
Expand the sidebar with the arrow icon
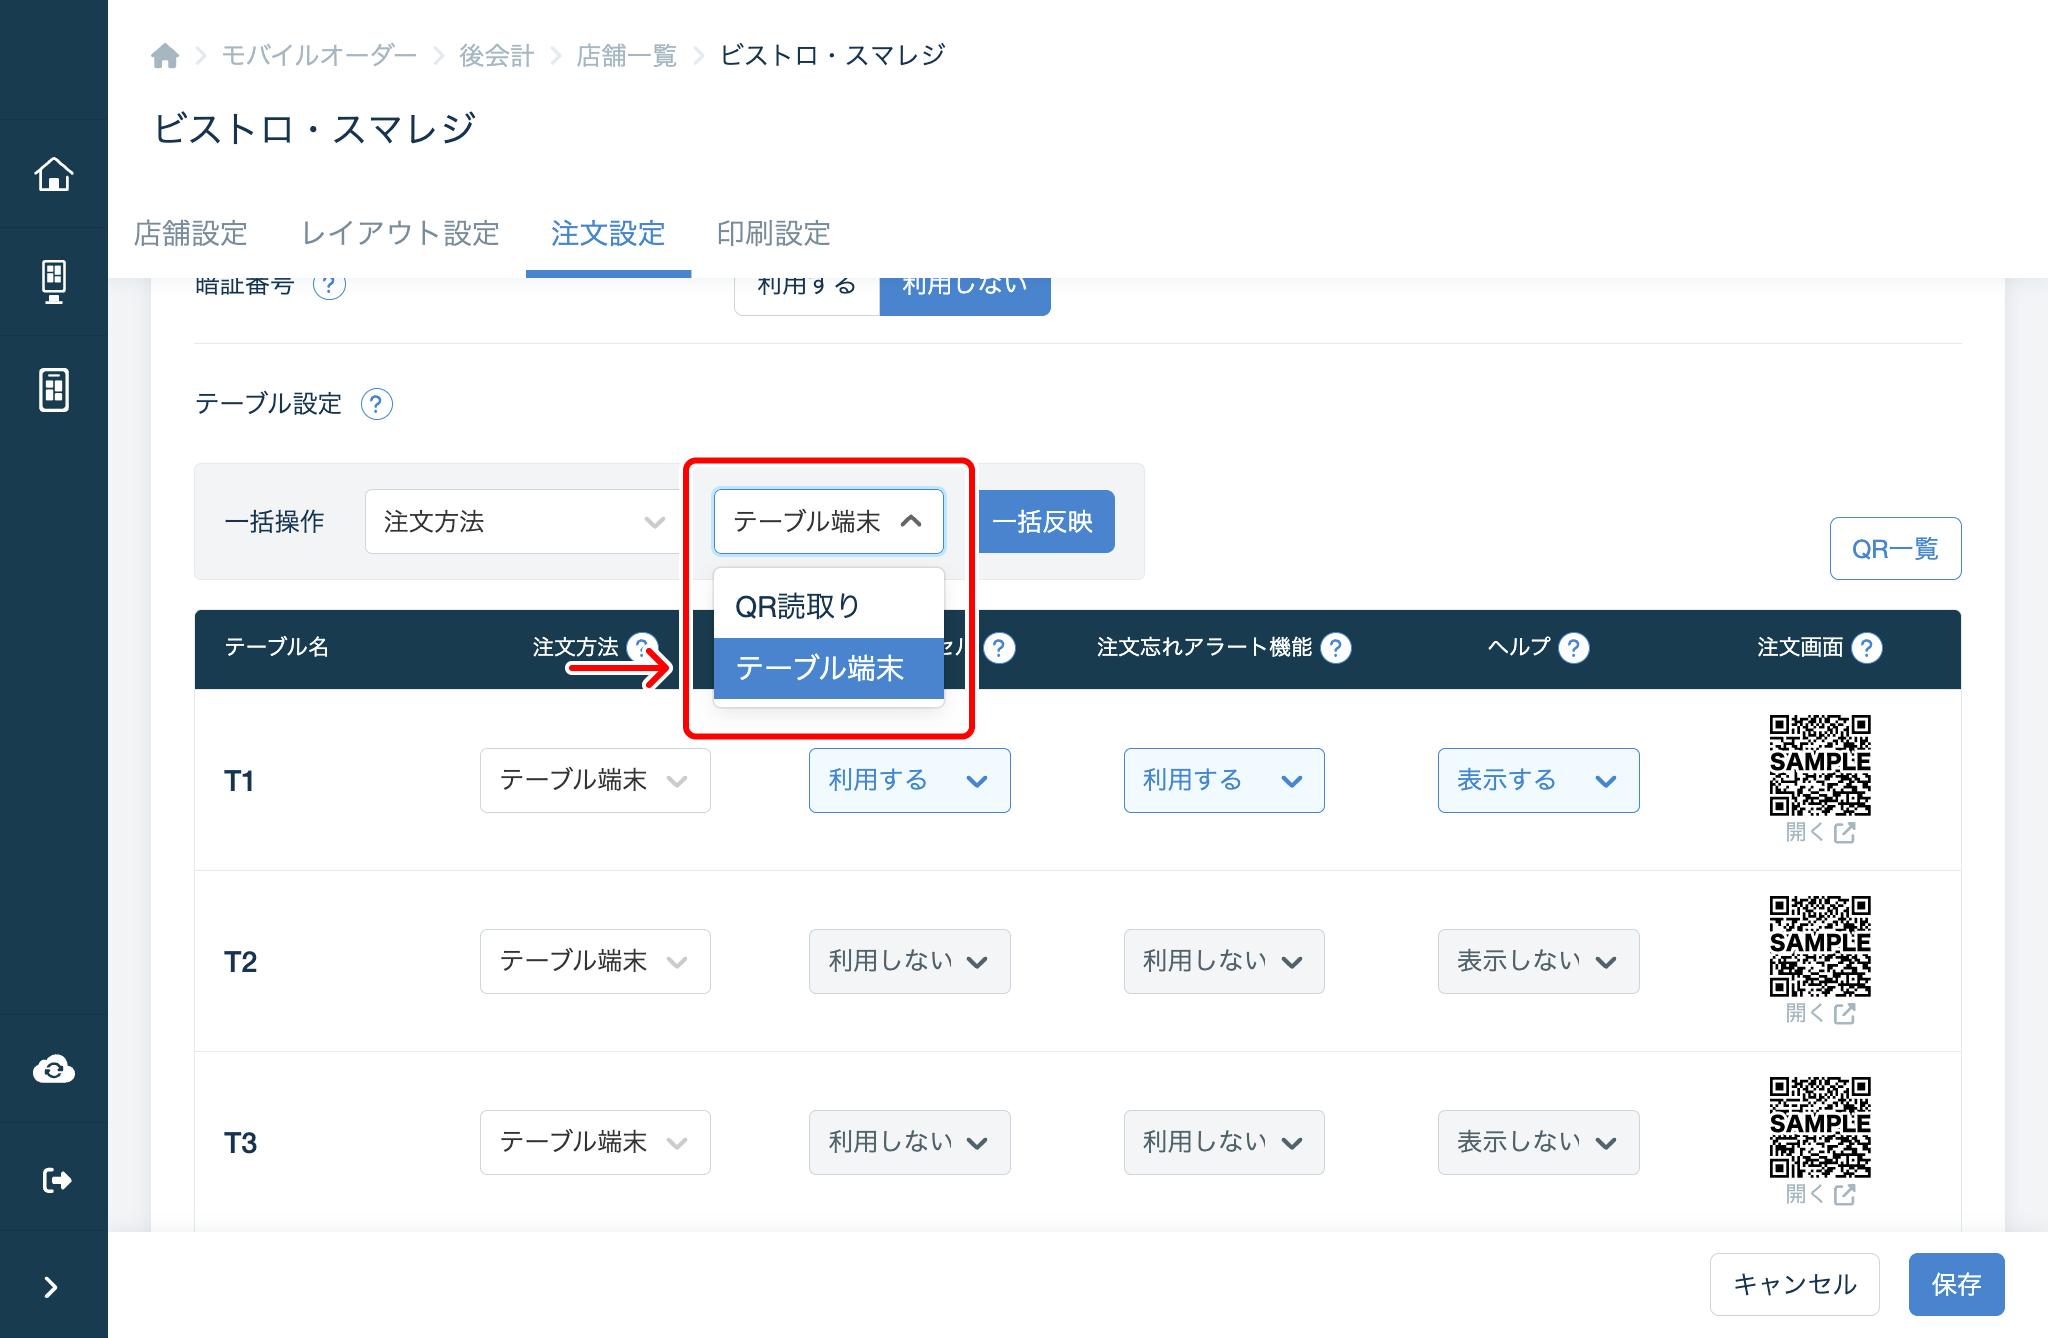pyautogui.click(x=51, y=1287)
